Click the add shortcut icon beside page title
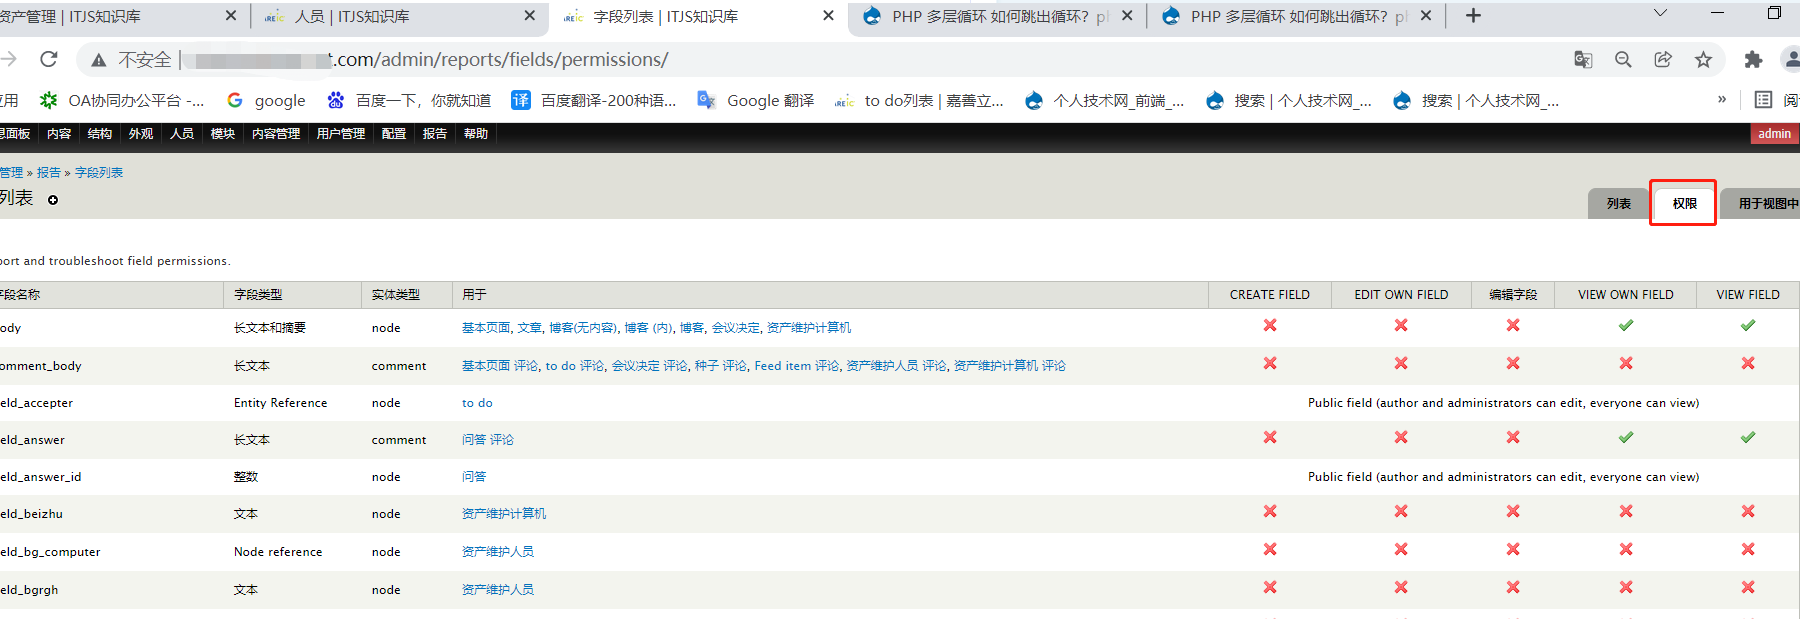Viewport: 1800px width, 619px height. [x=53, y=200]
